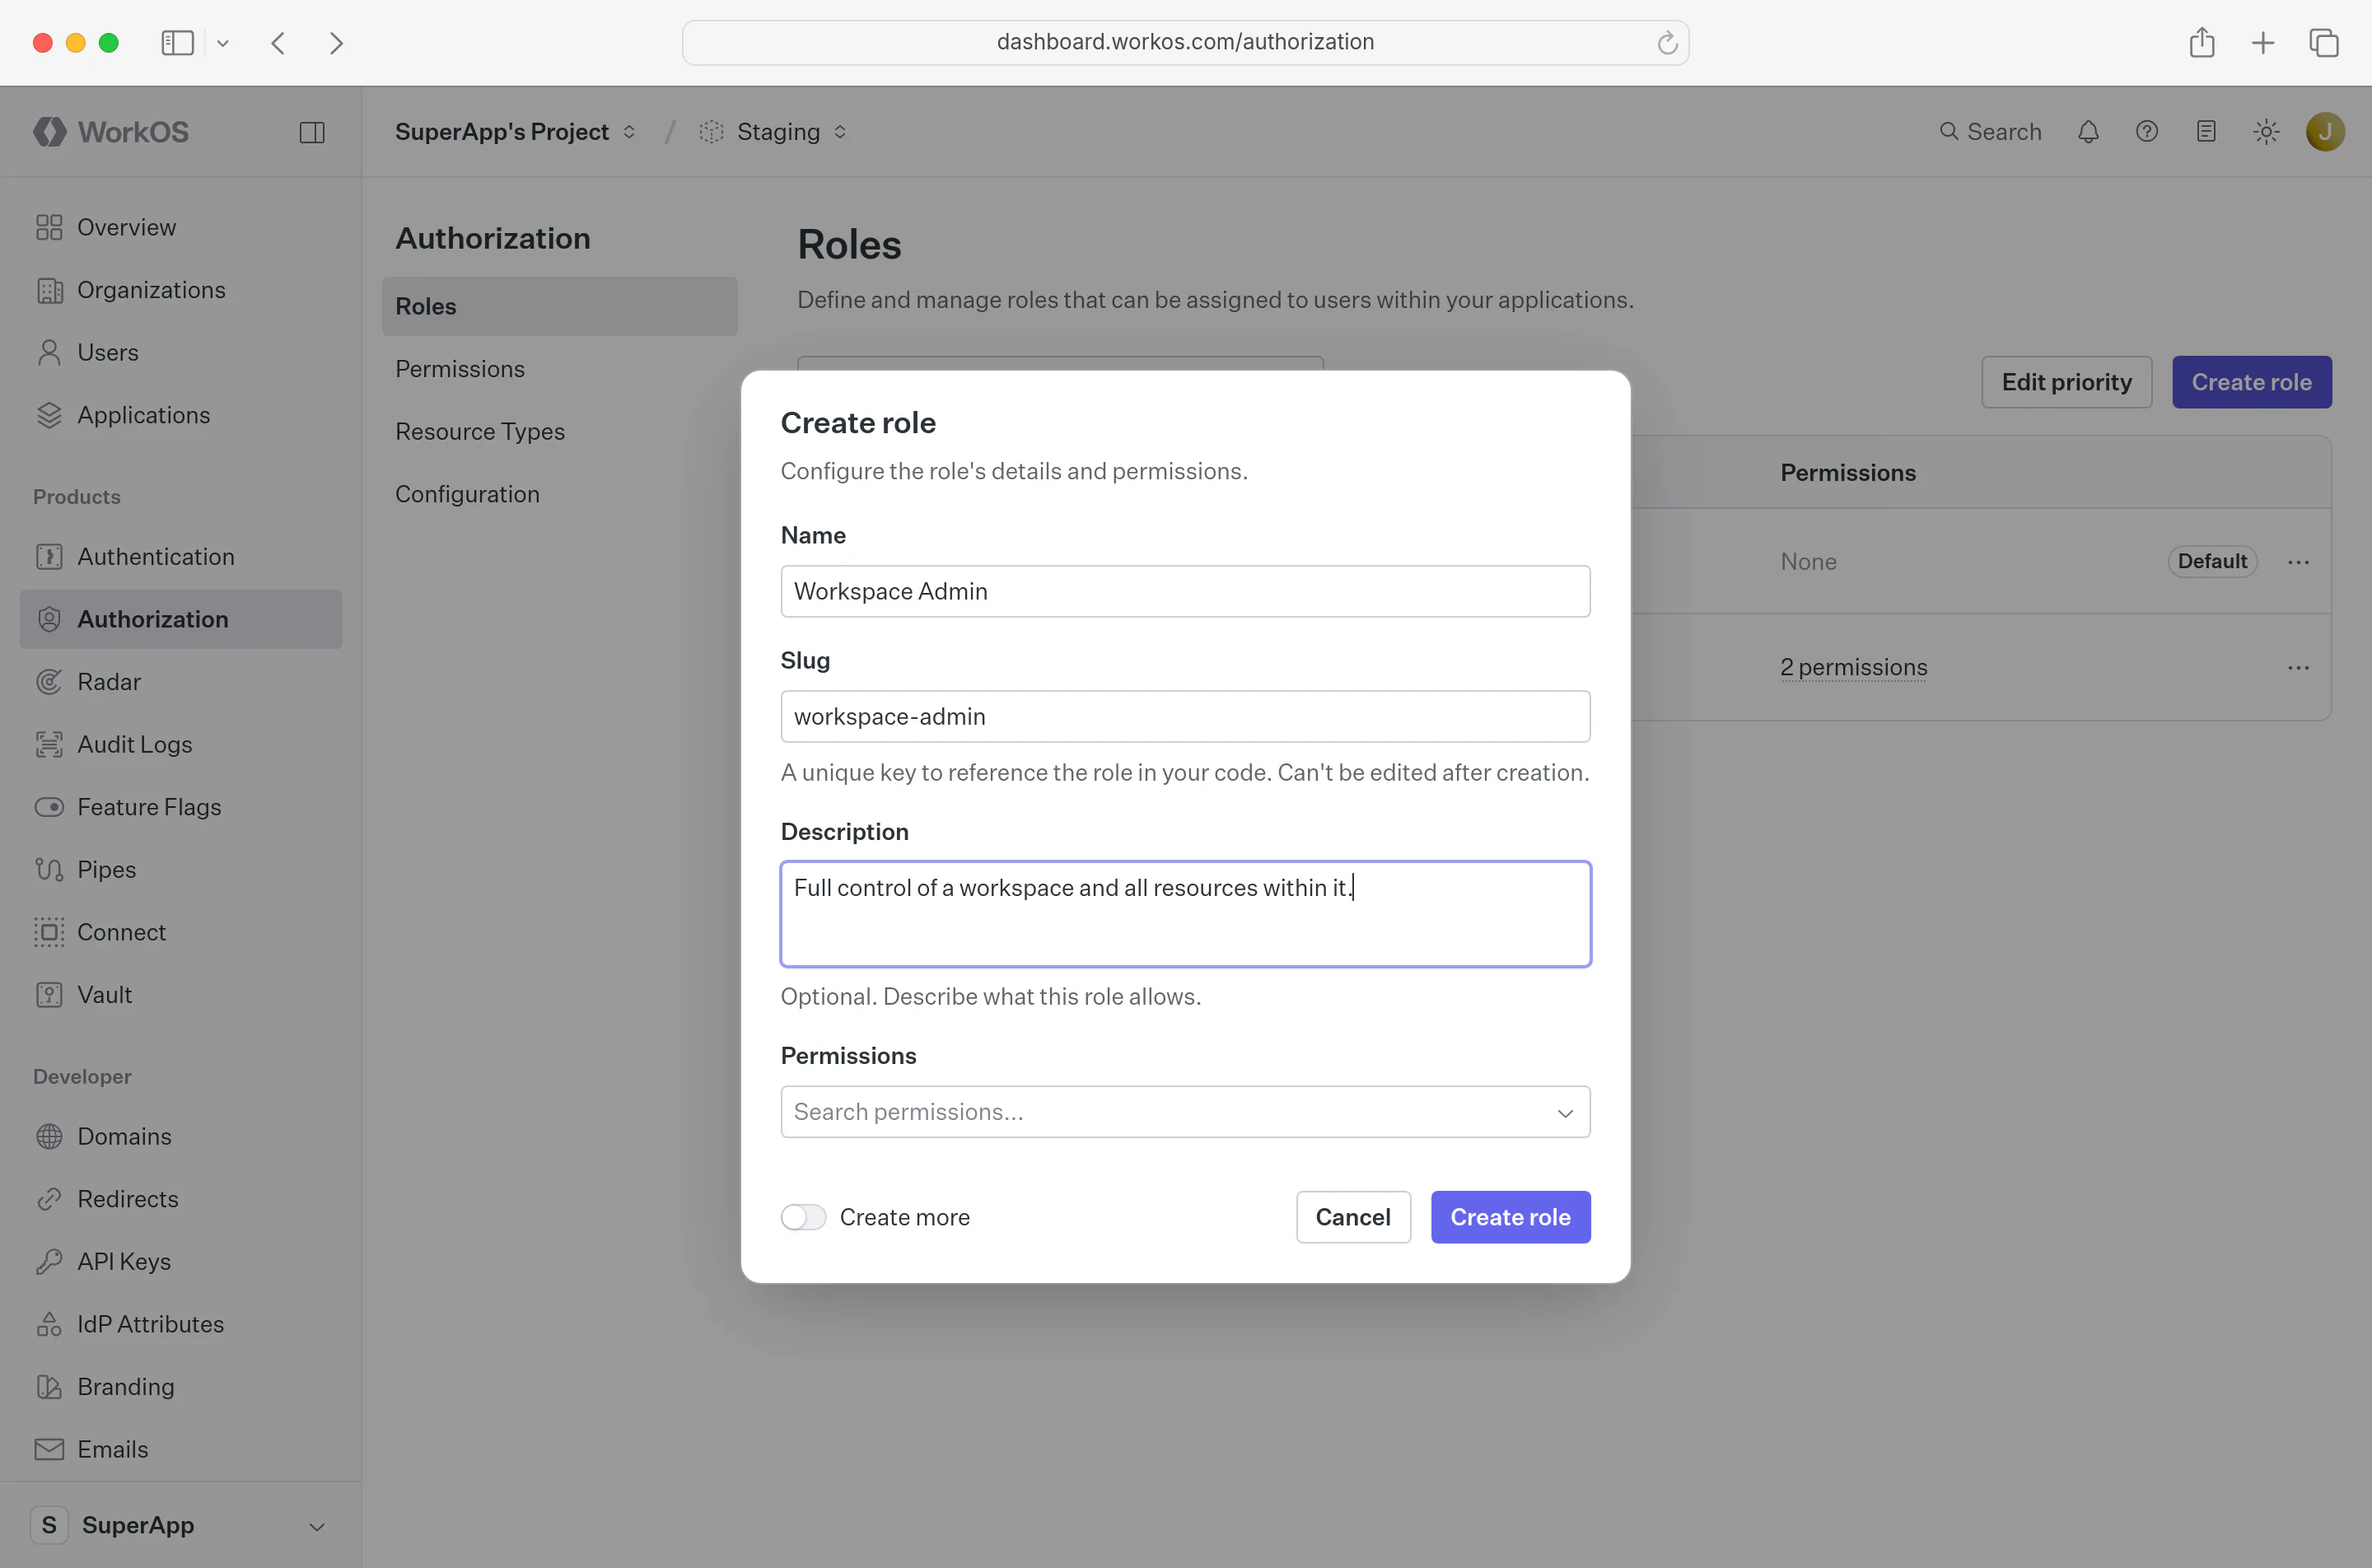Select the Roles tab in Authorization
2372x1568 pixels.
point(559,306)
